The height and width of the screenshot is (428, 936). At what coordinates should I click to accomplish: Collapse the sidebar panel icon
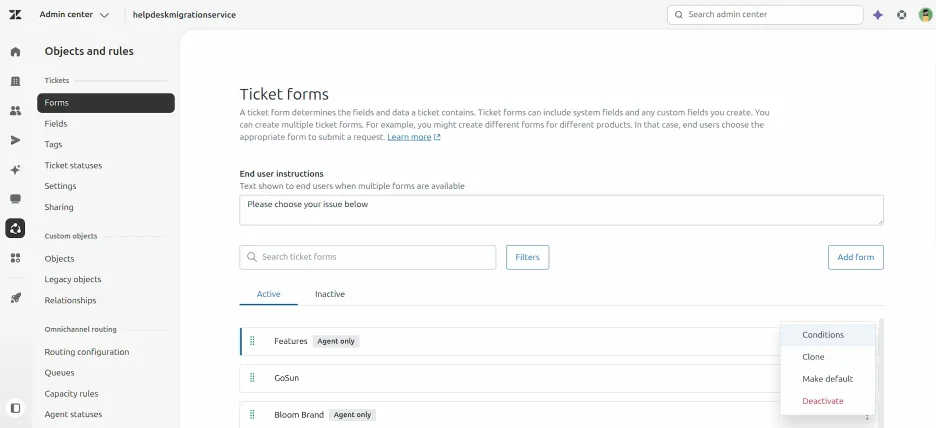pyautogui.click(x=16, y=408)
